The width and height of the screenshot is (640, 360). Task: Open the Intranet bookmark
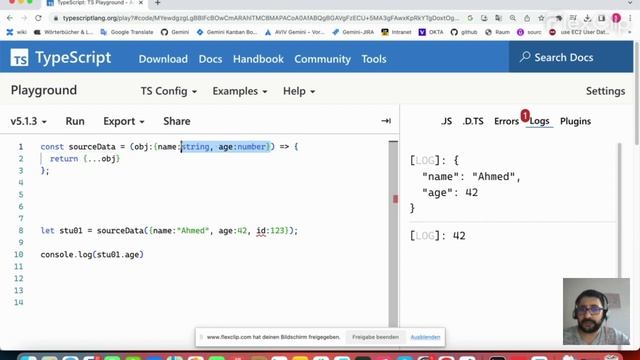pyautogui.click(x=396, y=32)
